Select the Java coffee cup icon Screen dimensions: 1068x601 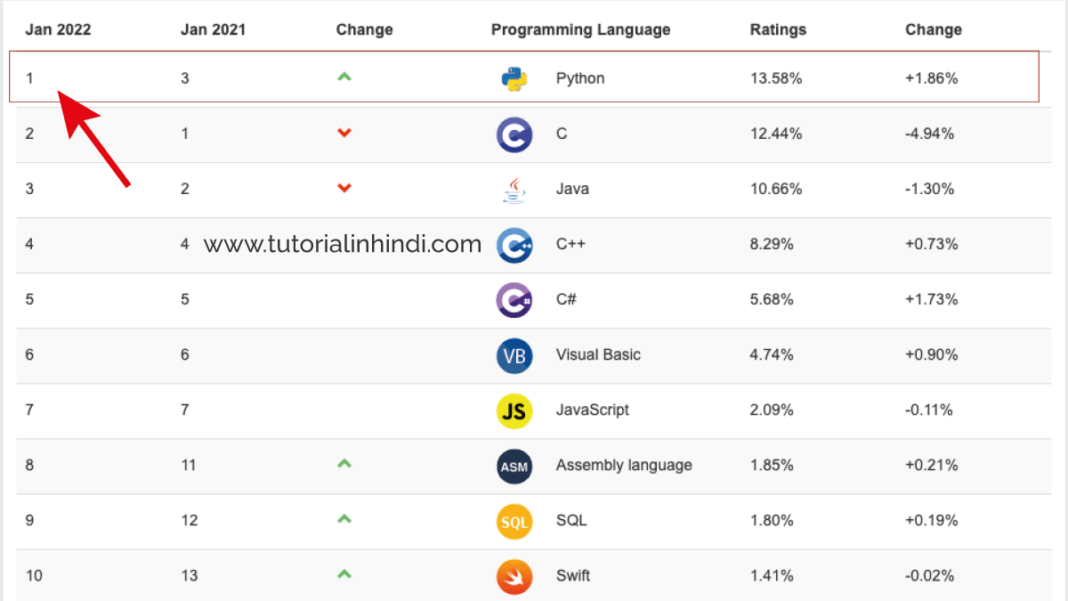coord(514,190)
